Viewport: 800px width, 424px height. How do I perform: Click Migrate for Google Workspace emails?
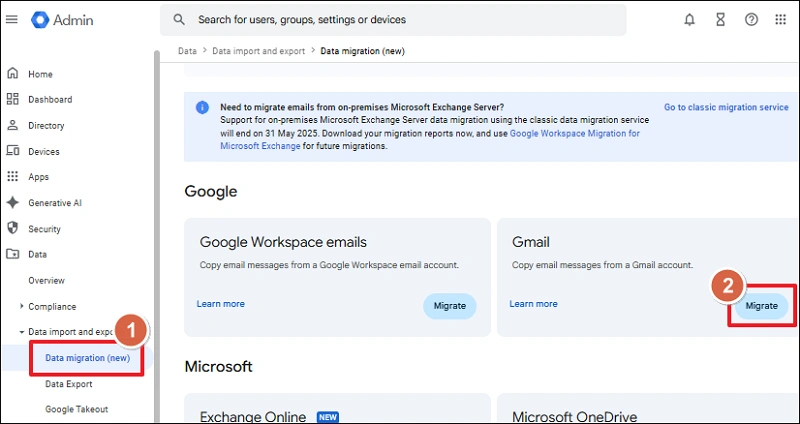(449, 306)
